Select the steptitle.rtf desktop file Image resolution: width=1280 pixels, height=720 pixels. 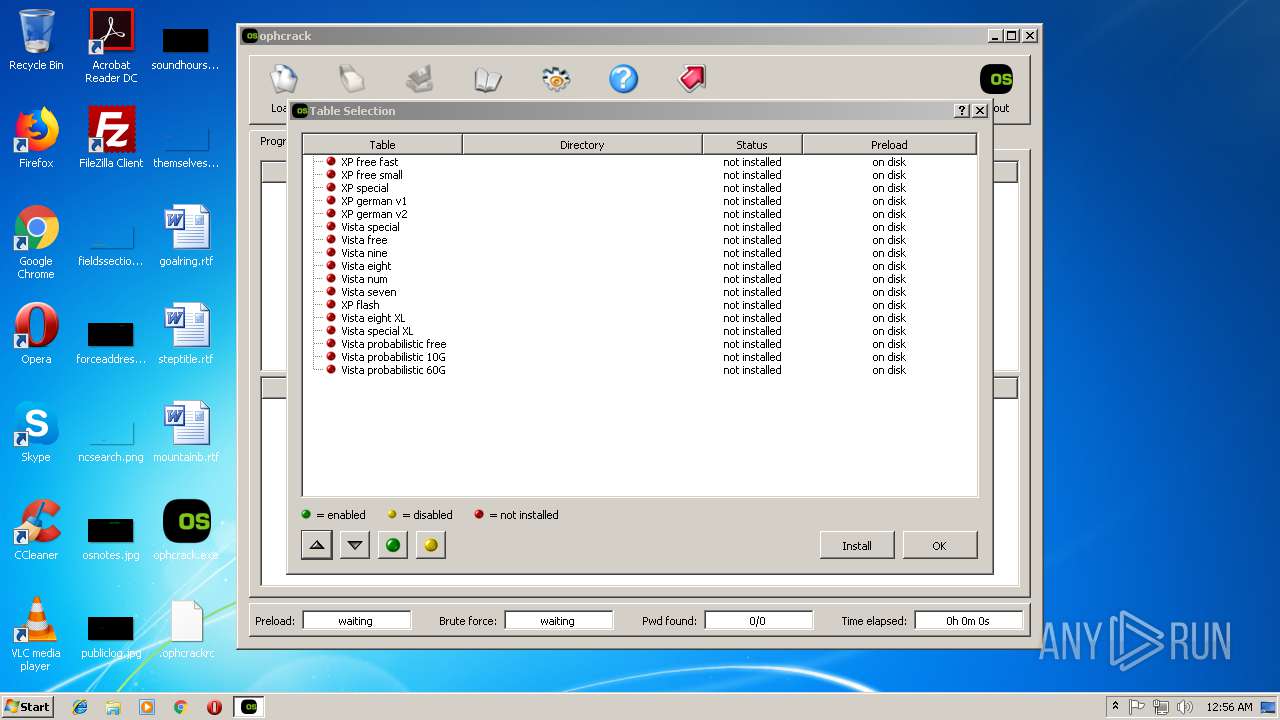(186, 334)
